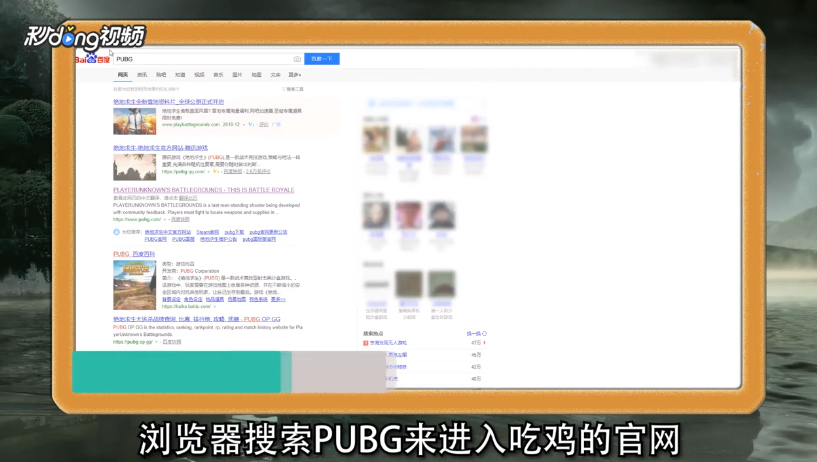
Task: Open the 视频 tab
Action: (200, 75)
